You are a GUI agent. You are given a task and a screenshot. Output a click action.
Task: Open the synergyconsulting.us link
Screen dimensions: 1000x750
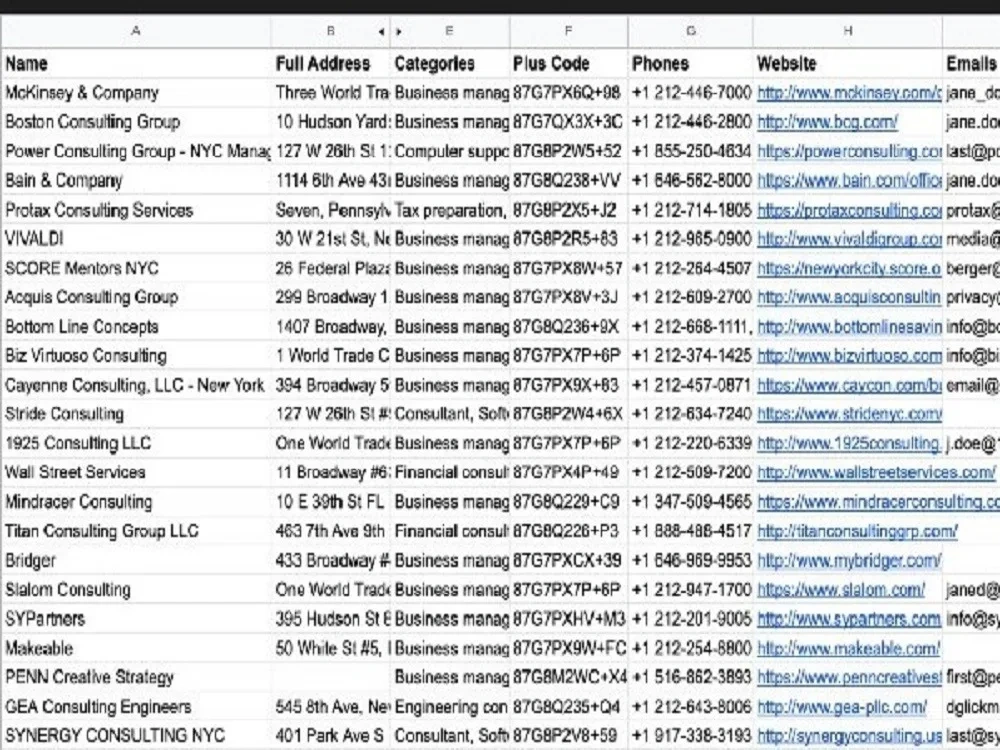(849, 736)
